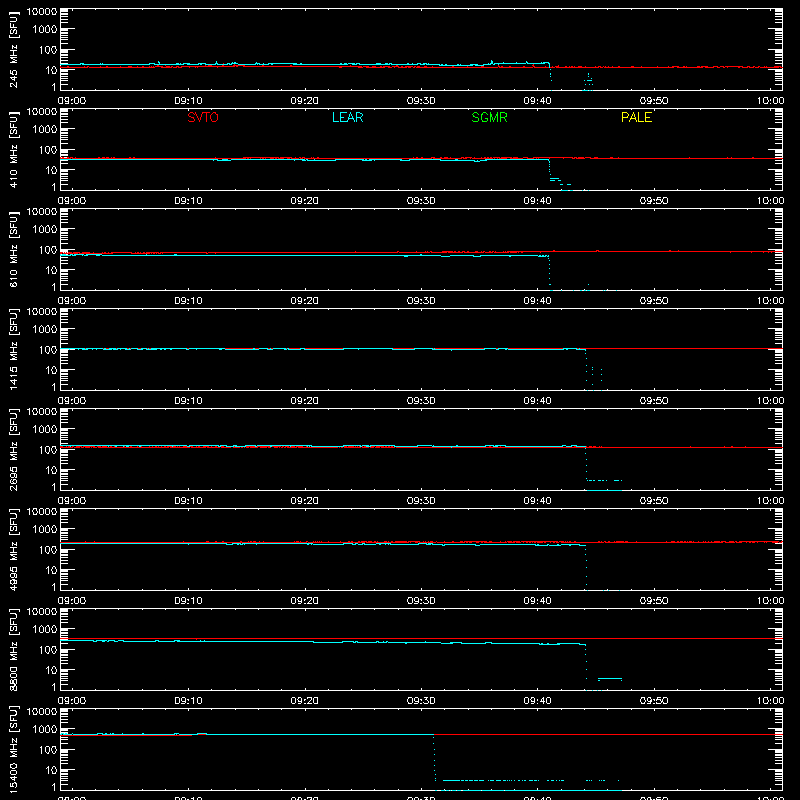
Task: Click the 100 y-tick on 2695 MHz panel
Action: click(x=48, y=449)
